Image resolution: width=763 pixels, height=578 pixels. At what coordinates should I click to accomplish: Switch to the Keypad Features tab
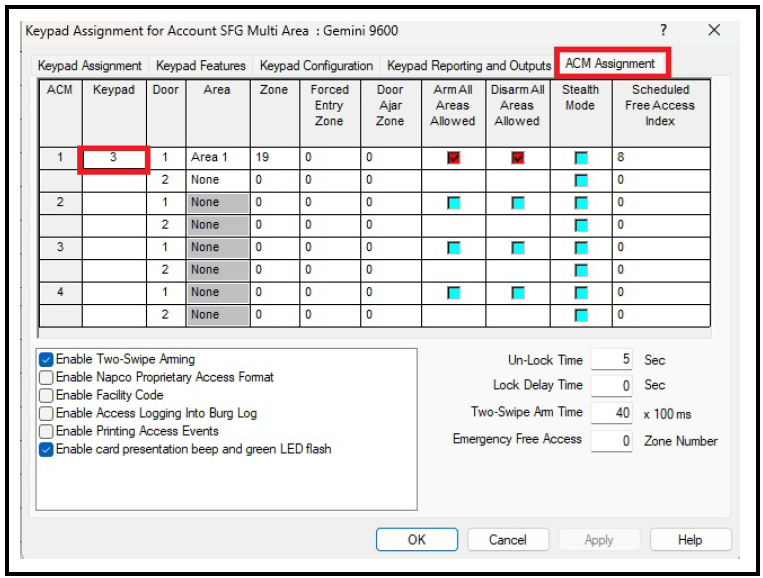point(200,66)
